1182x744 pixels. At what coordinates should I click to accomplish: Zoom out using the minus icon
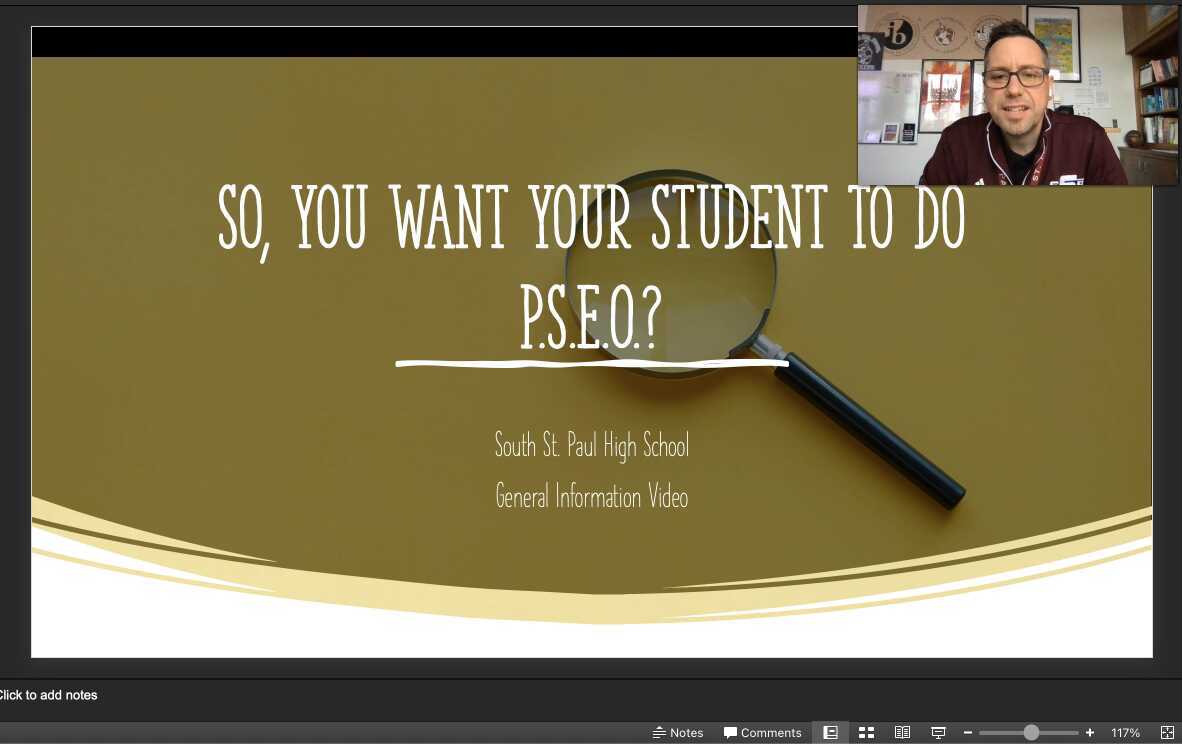968,732
